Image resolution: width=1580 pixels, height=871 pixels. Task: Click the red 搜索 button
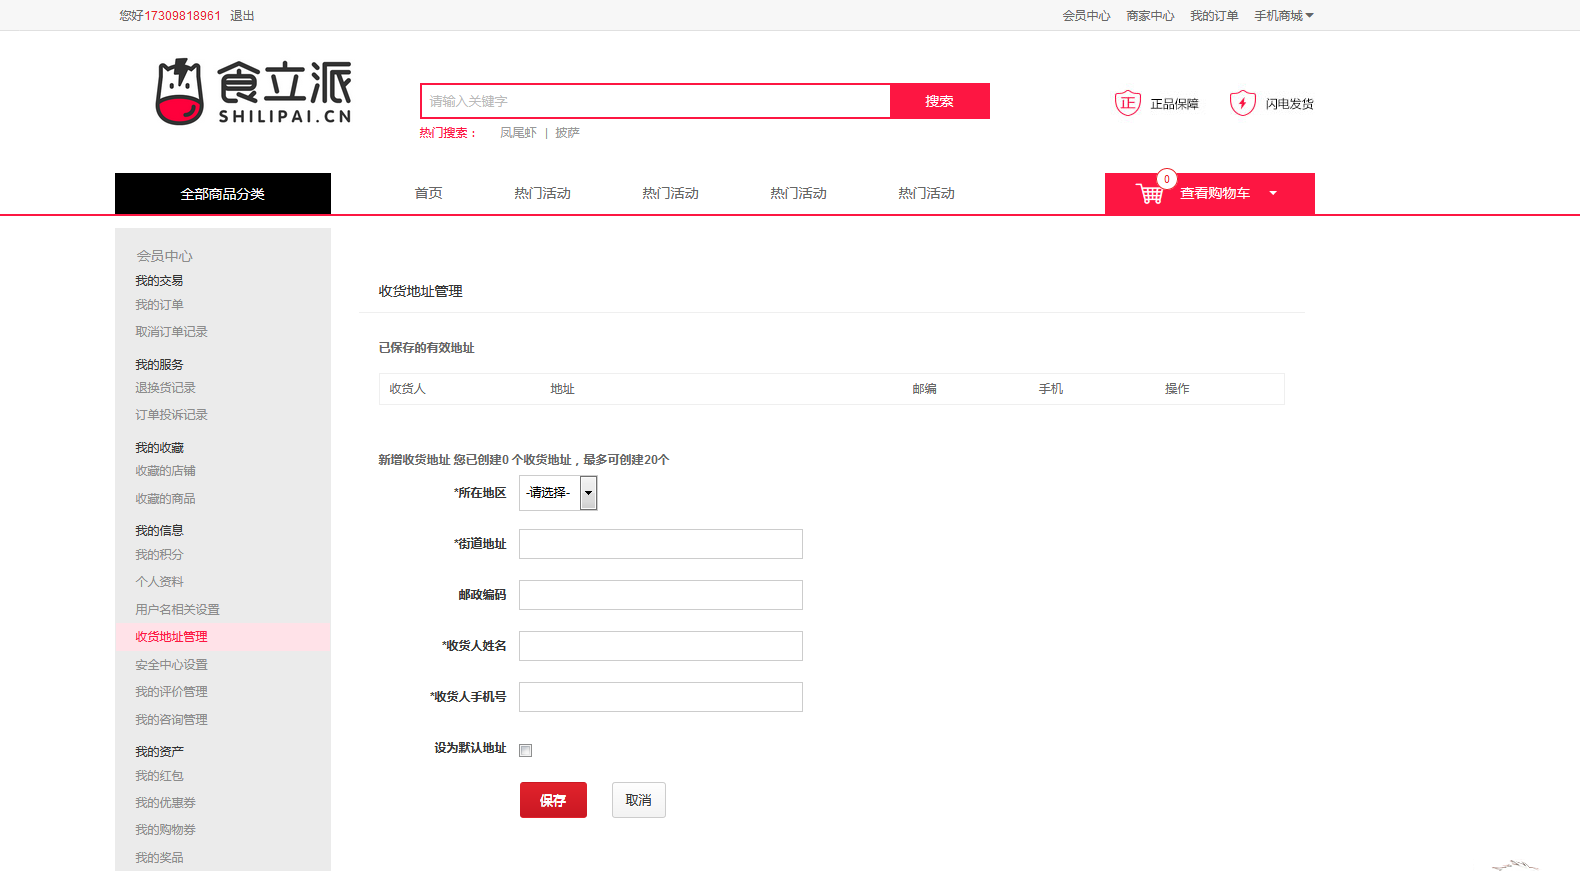point(939,101)
